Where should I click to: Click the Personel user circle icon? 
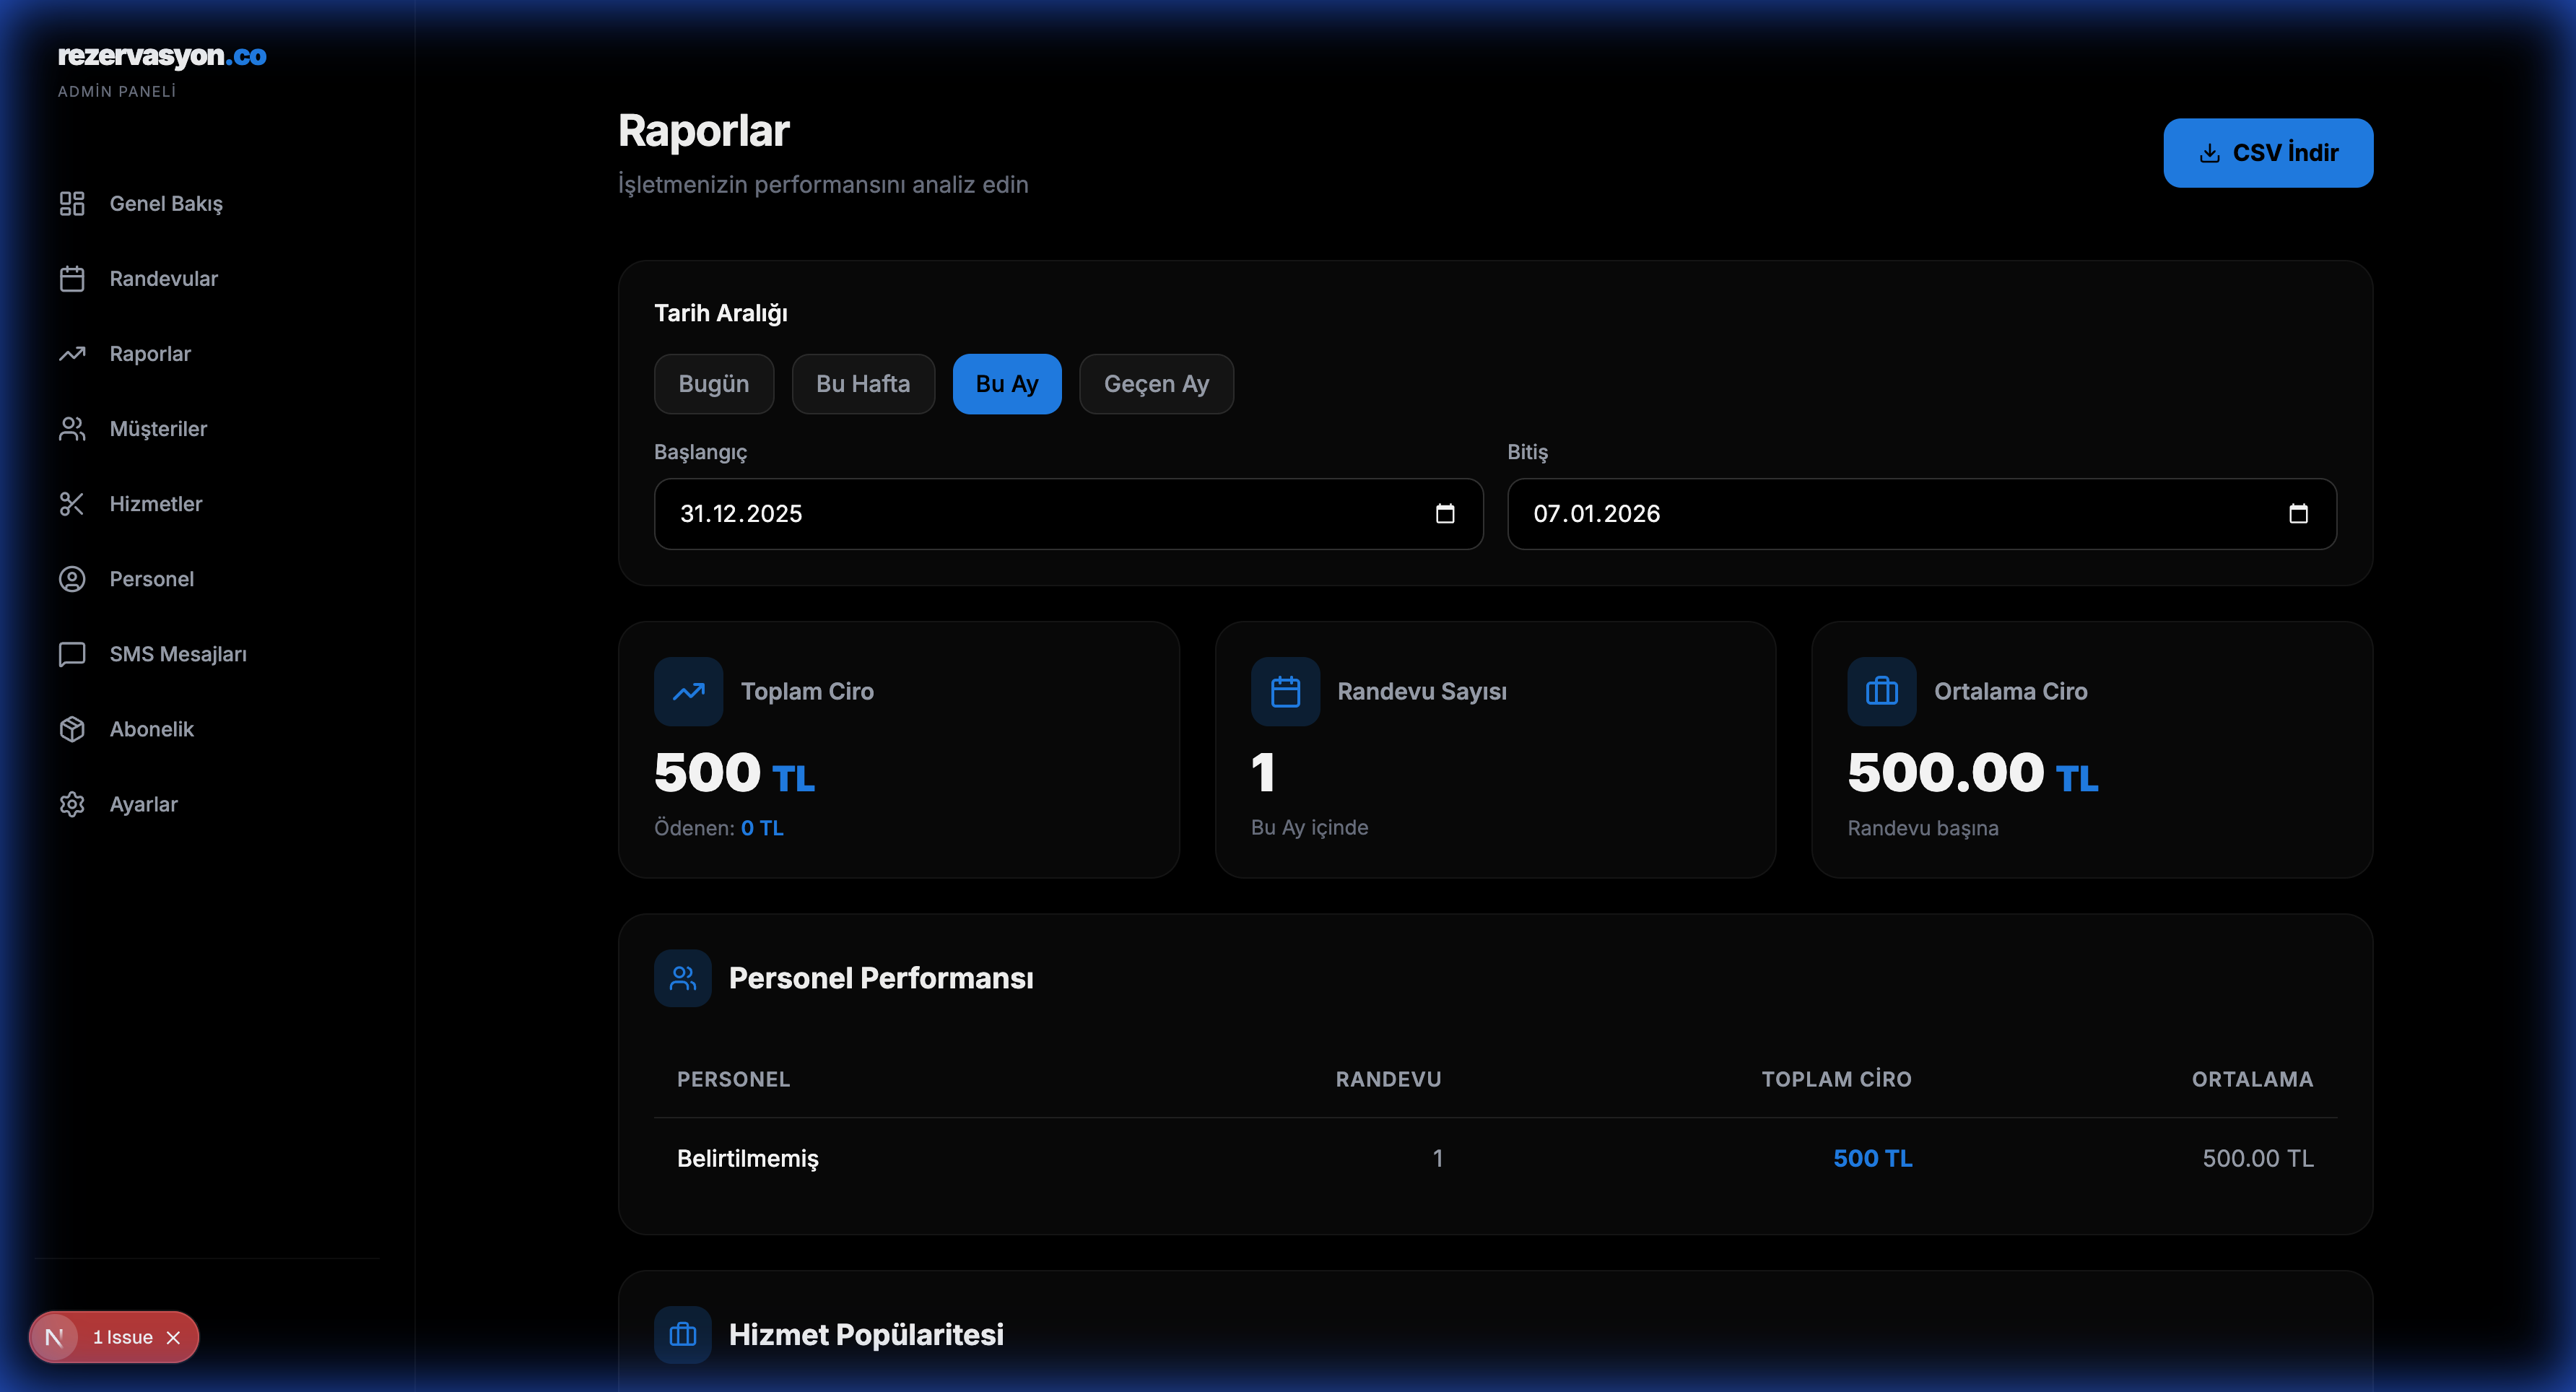click(72, 579)
